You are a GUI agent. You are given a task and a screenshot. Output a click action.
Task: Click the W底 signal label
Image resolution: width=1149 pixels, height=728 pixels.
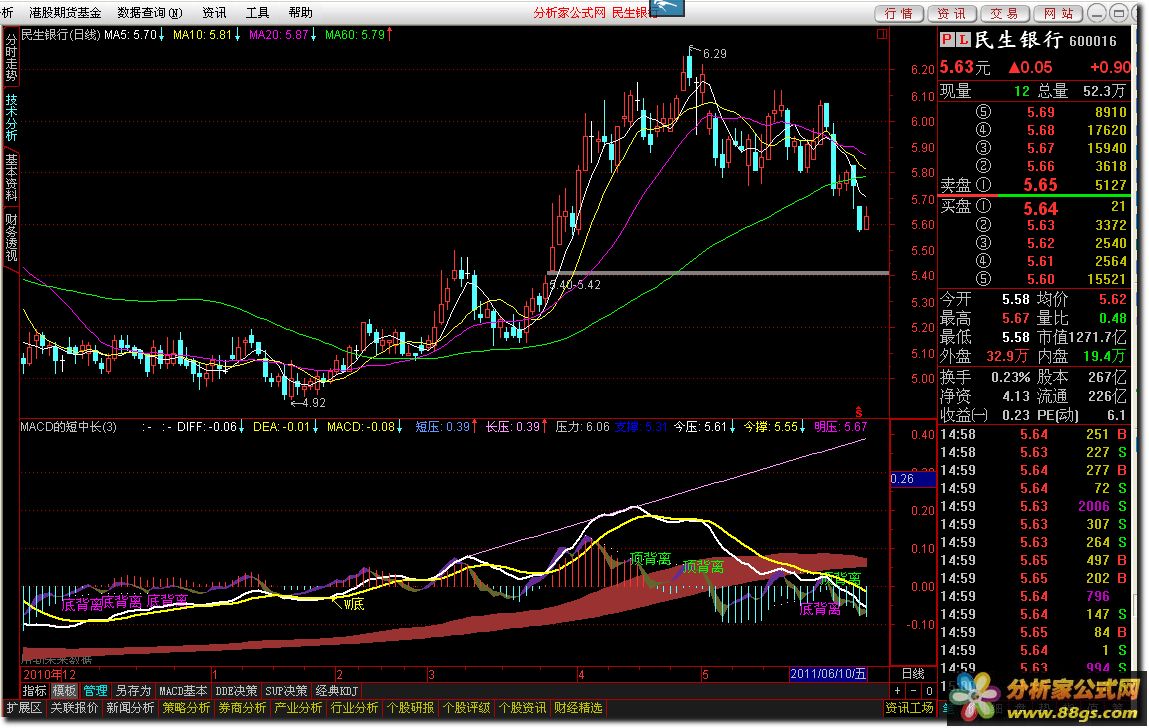click(353, 604)
